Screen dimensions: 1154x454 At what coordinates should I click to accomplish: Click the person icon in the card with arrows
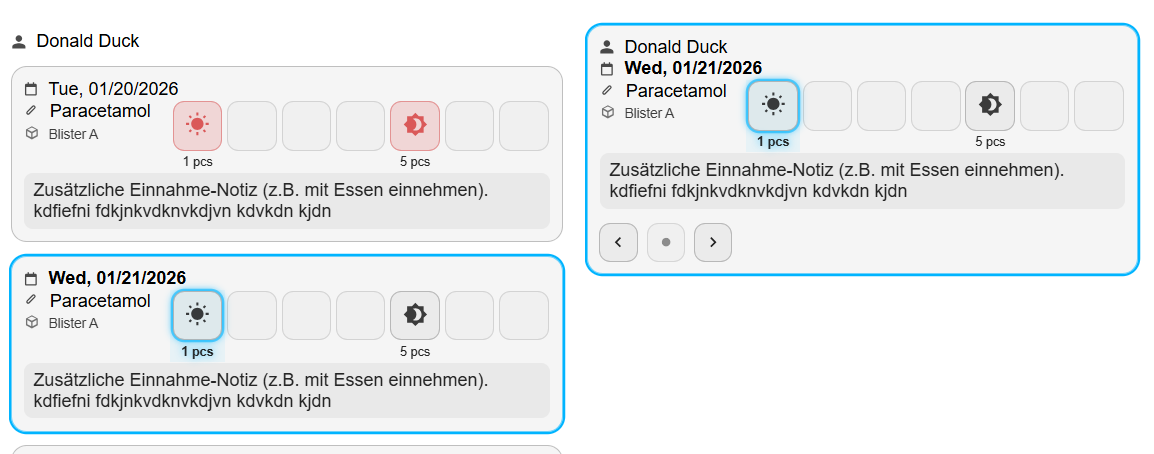coord(606,47)
